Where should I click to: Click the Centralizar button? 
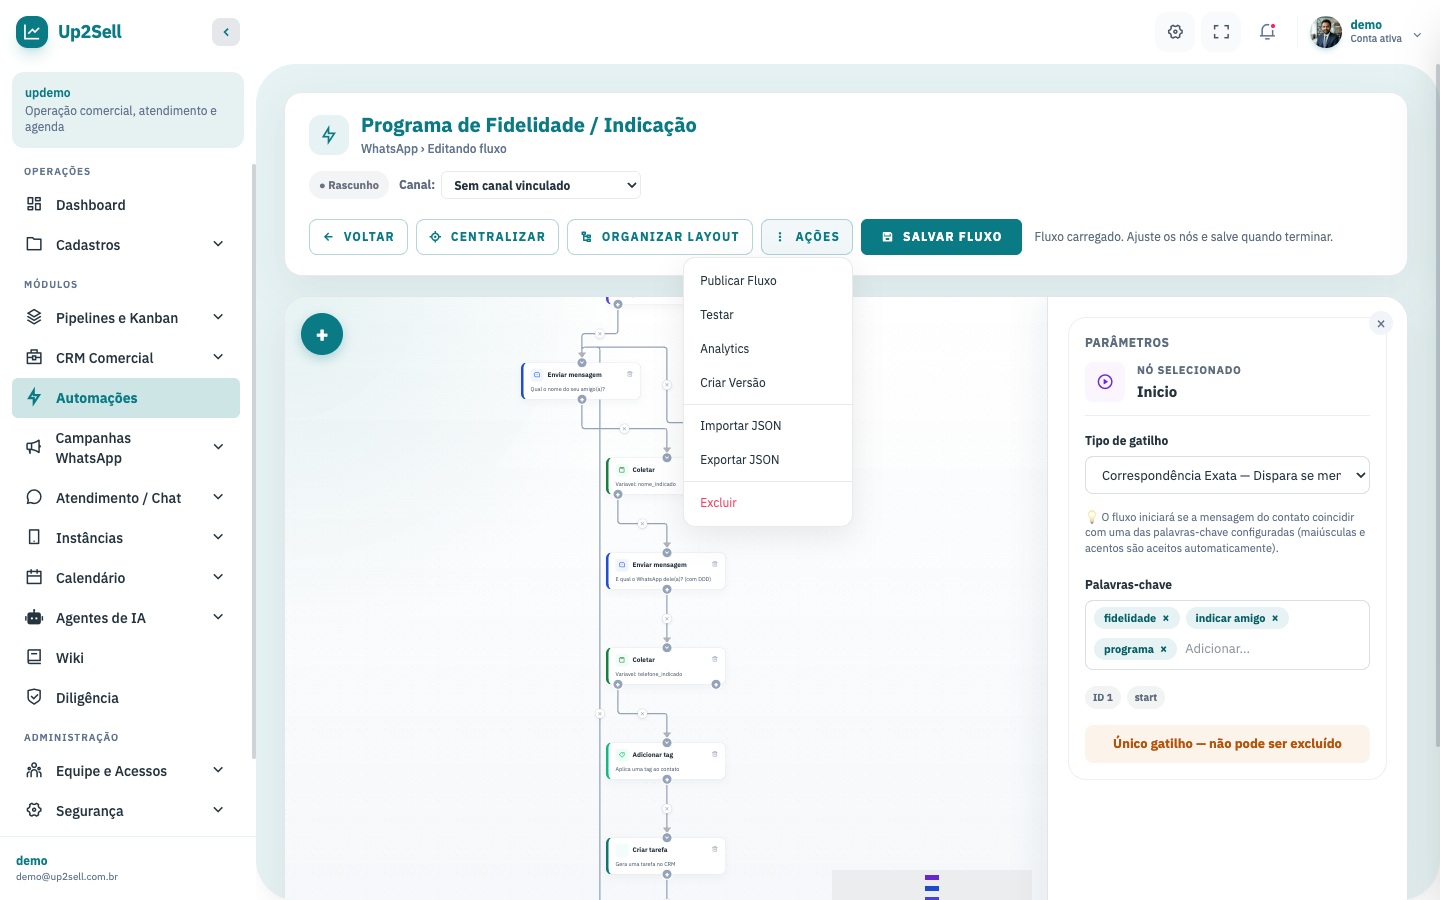point(487,237)
